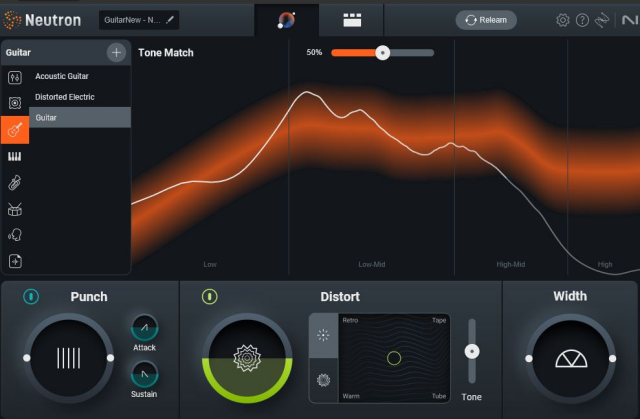Select the Acoustic Guitar target
This screenshot has width=640, height=419.
pyautogui.click(x=80, y=76)
